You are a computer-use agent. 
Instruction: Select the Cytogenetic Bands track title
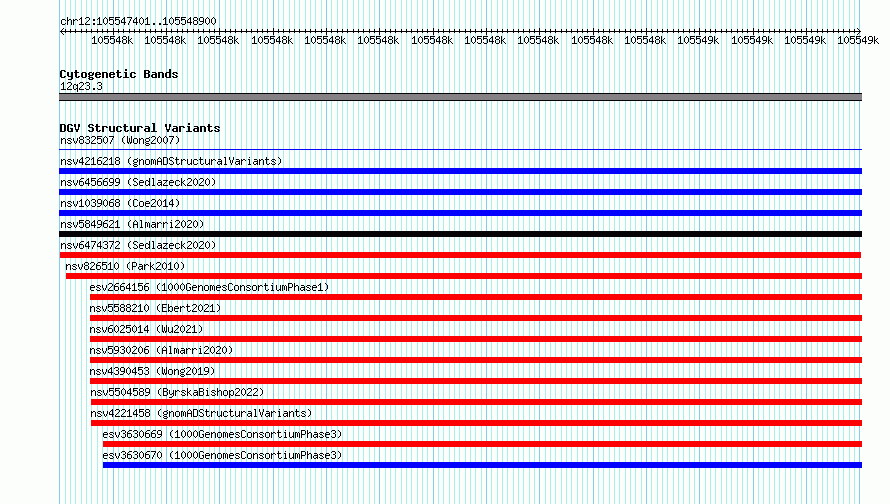click(x=119, y=74)
